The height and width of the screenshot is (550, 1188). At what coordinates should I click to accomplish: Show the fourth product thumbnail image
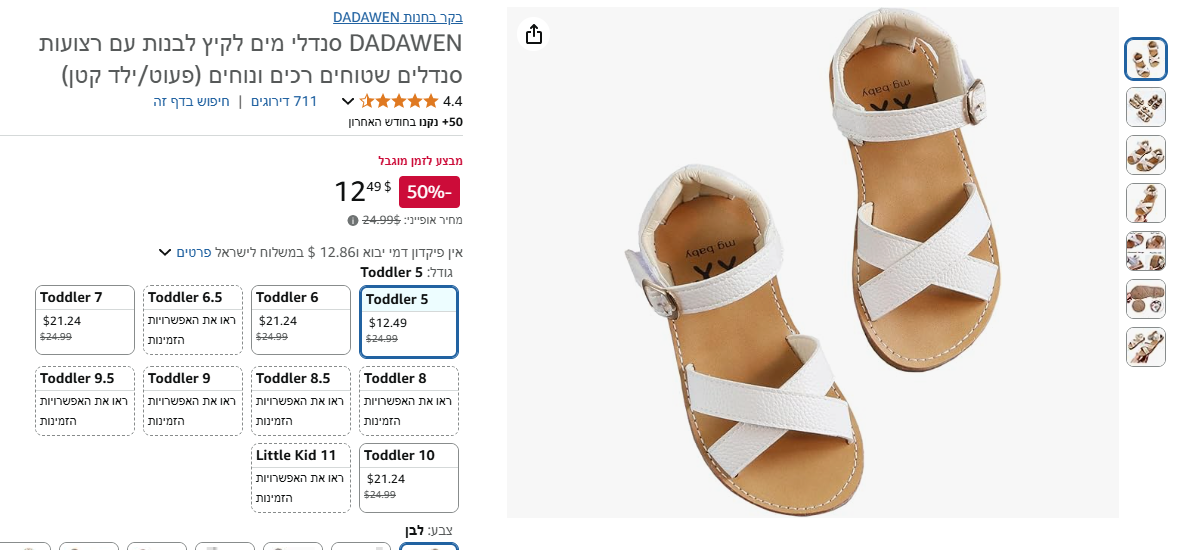pyautogui.click(x=1145, y=203)
